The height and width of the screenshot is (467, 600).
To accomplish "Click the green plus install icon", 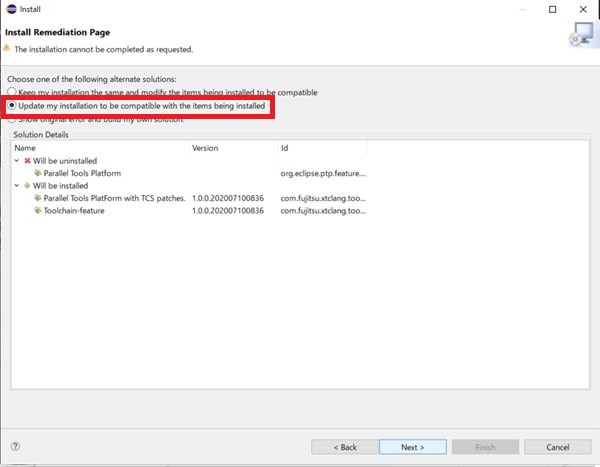I will point(26,185).
